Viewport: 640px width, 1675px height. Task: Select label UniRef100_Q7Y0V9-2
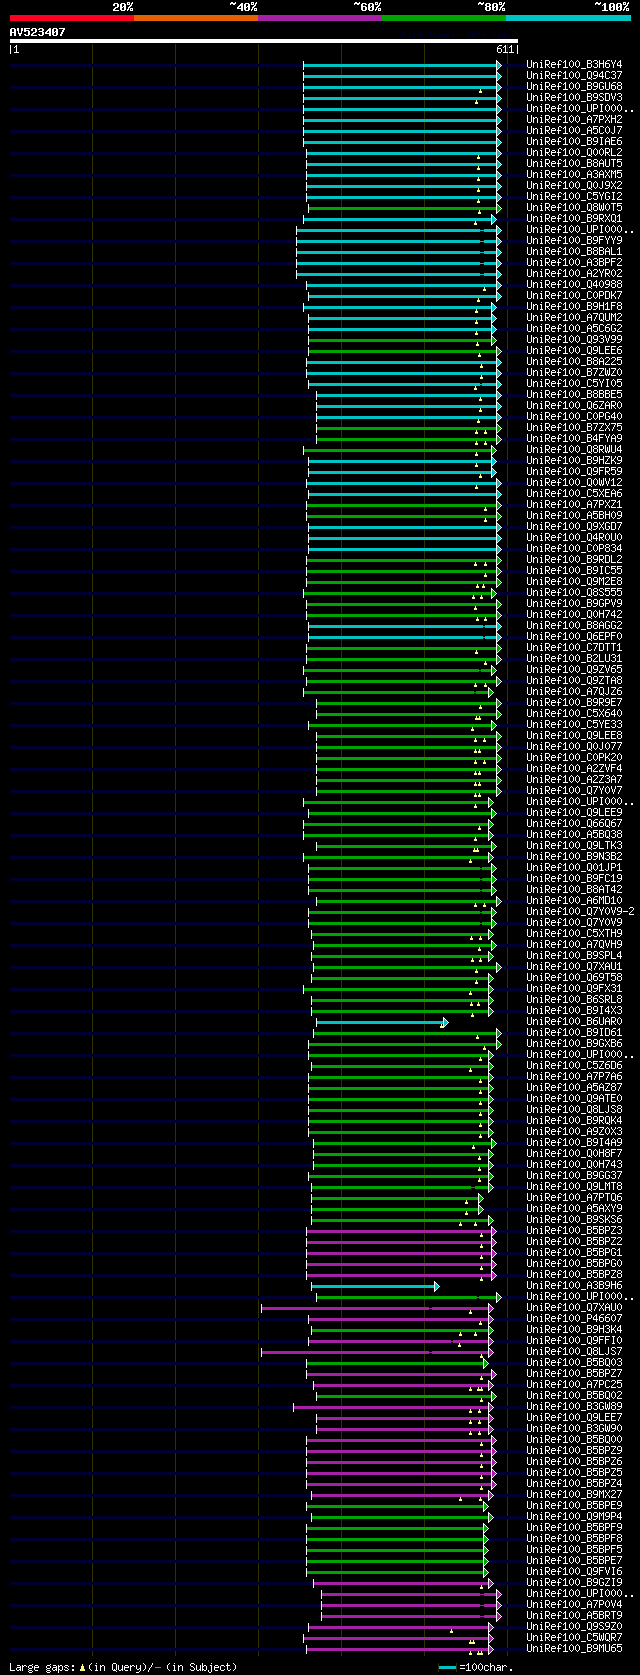(x=580, y=912)
